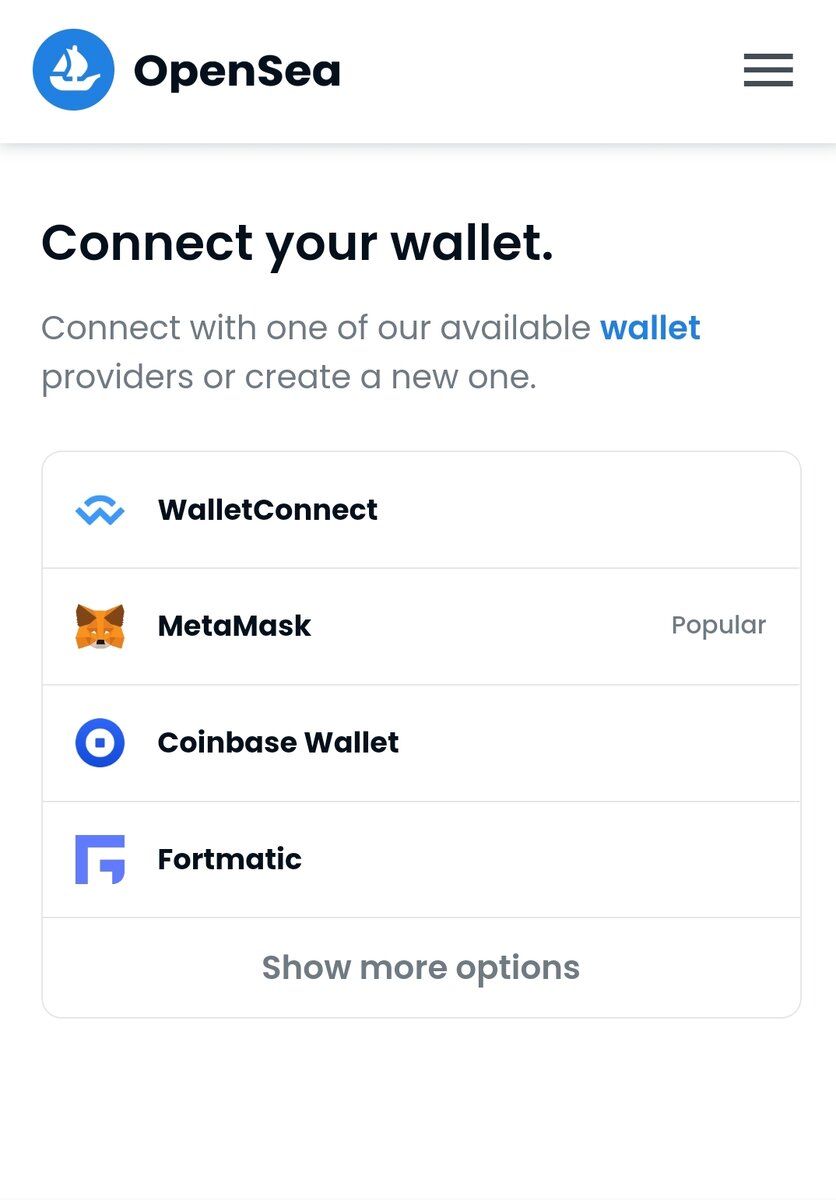Follow the blue "wallet" hyperlink
The image size is (836, 1200).
click(x=650, y=328)
